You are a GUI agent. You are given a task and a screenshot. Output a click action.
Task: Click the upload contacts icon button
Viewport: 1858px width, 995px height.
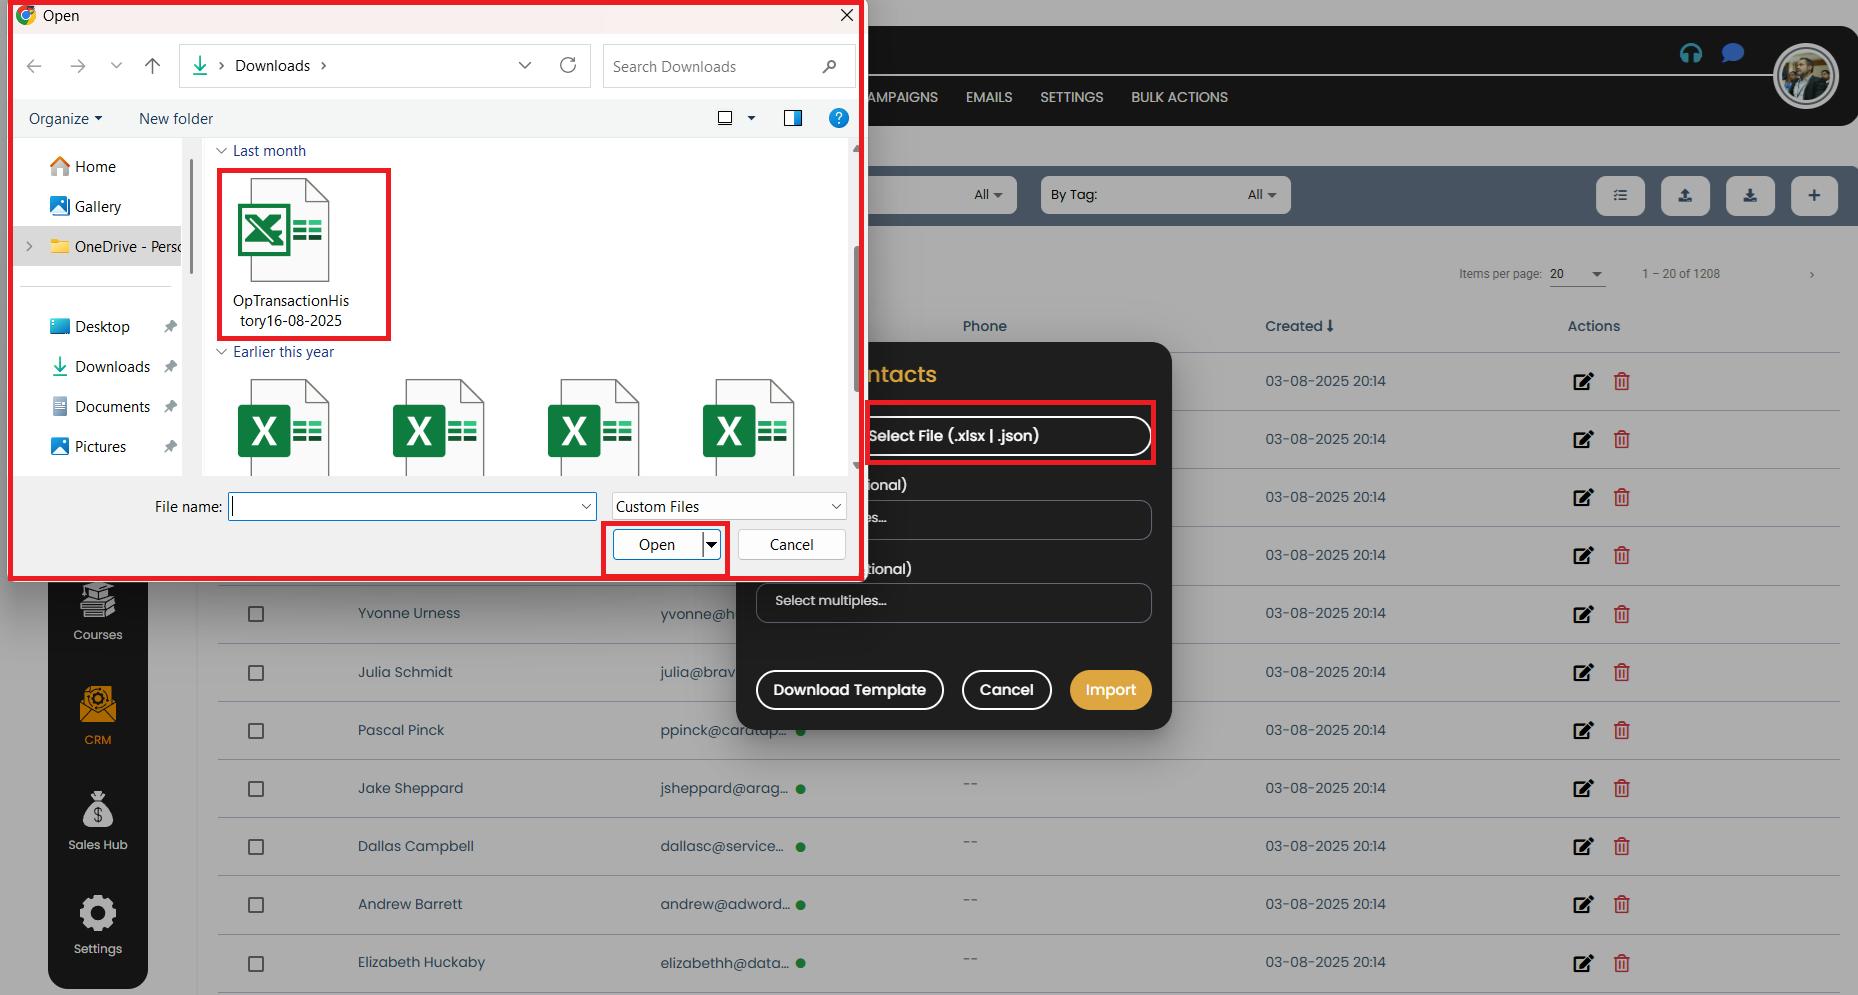1685,196
